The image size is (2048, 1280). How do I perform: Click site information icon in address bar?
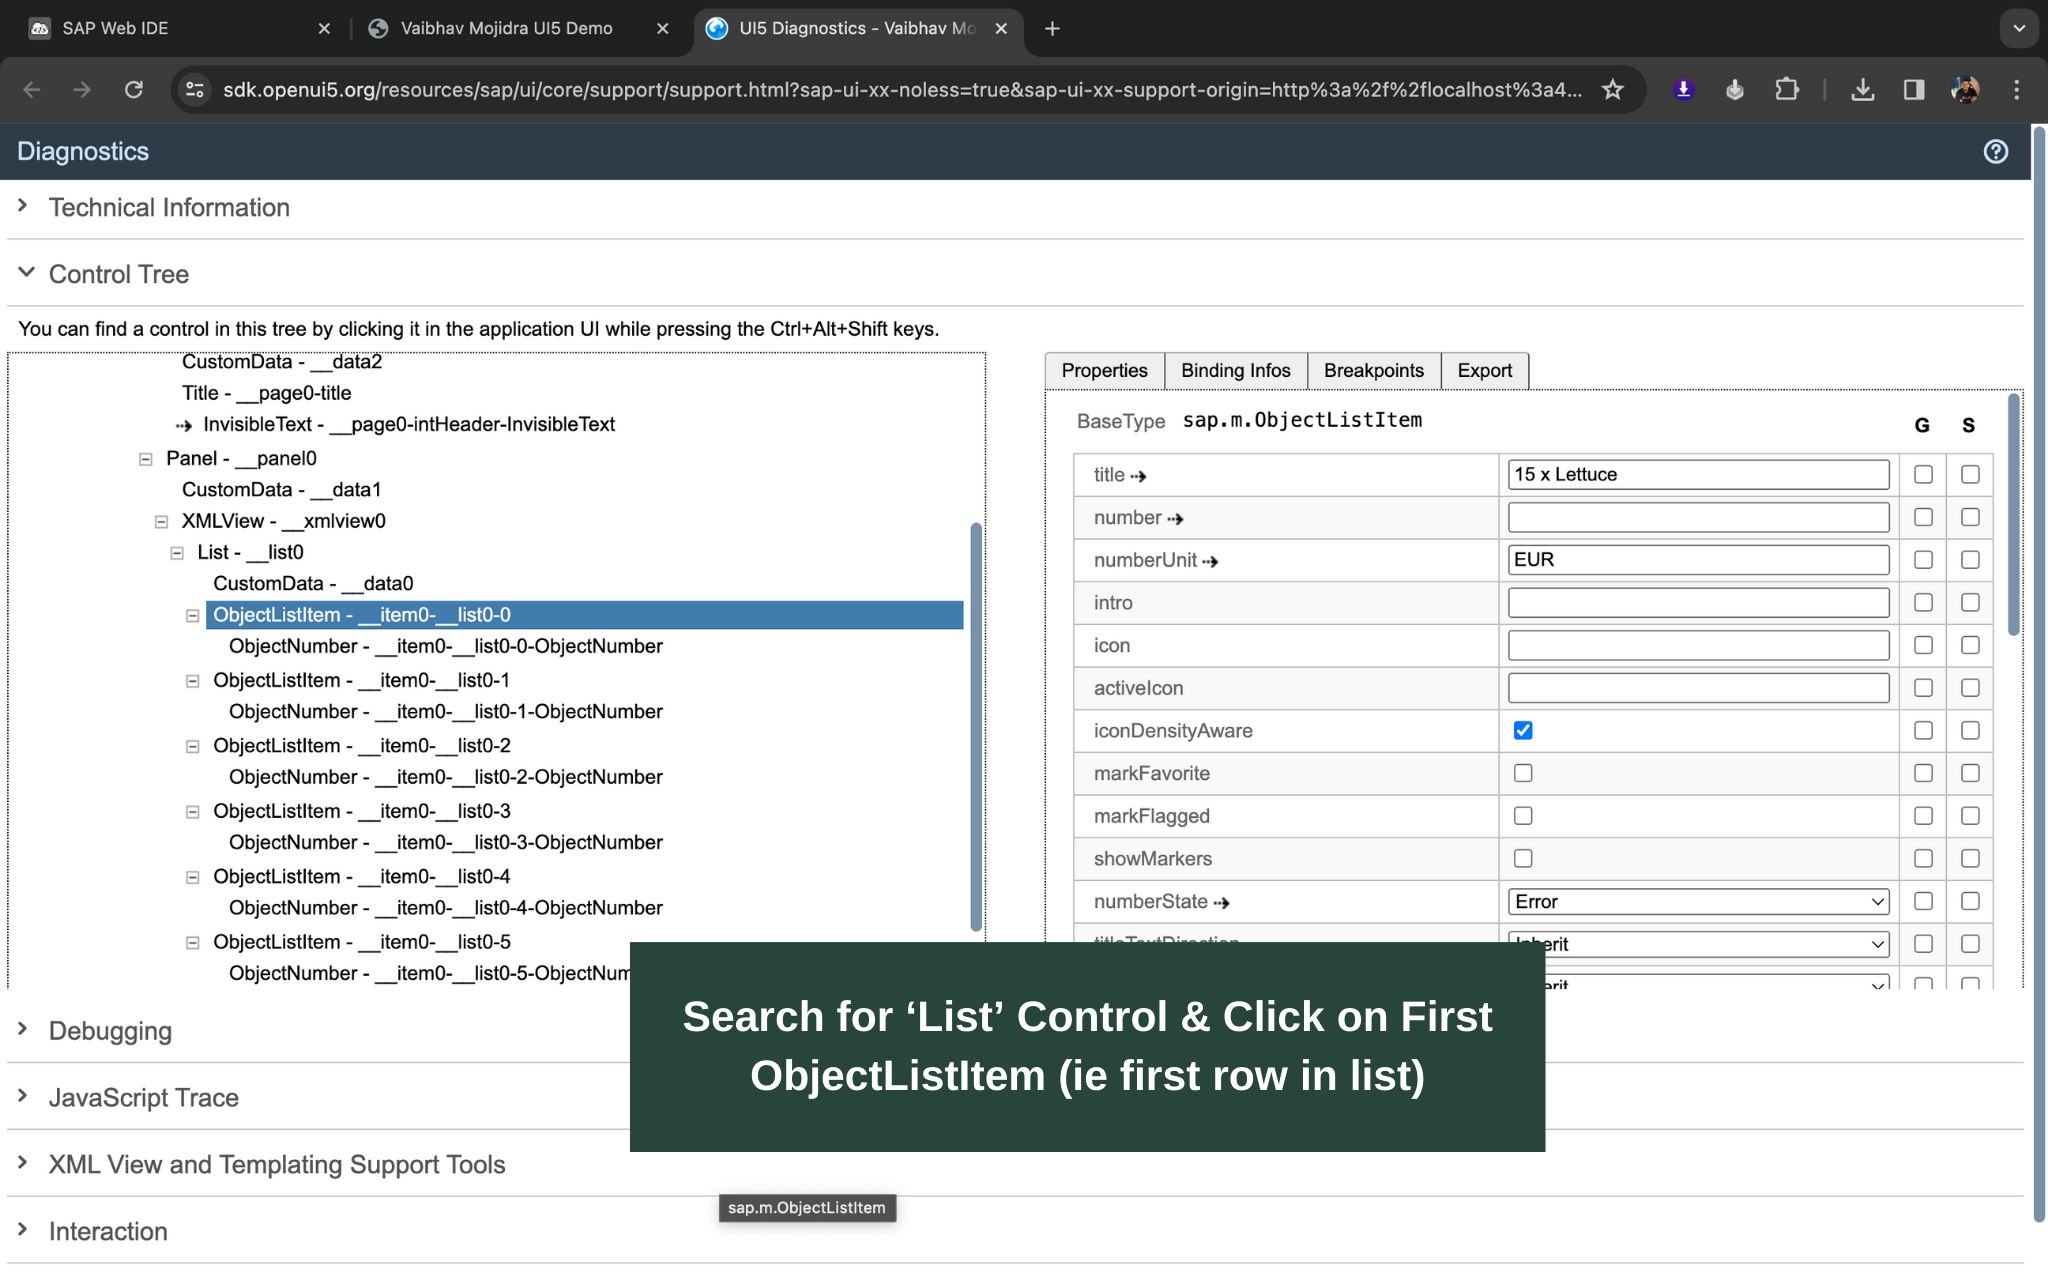click(195, 90)
